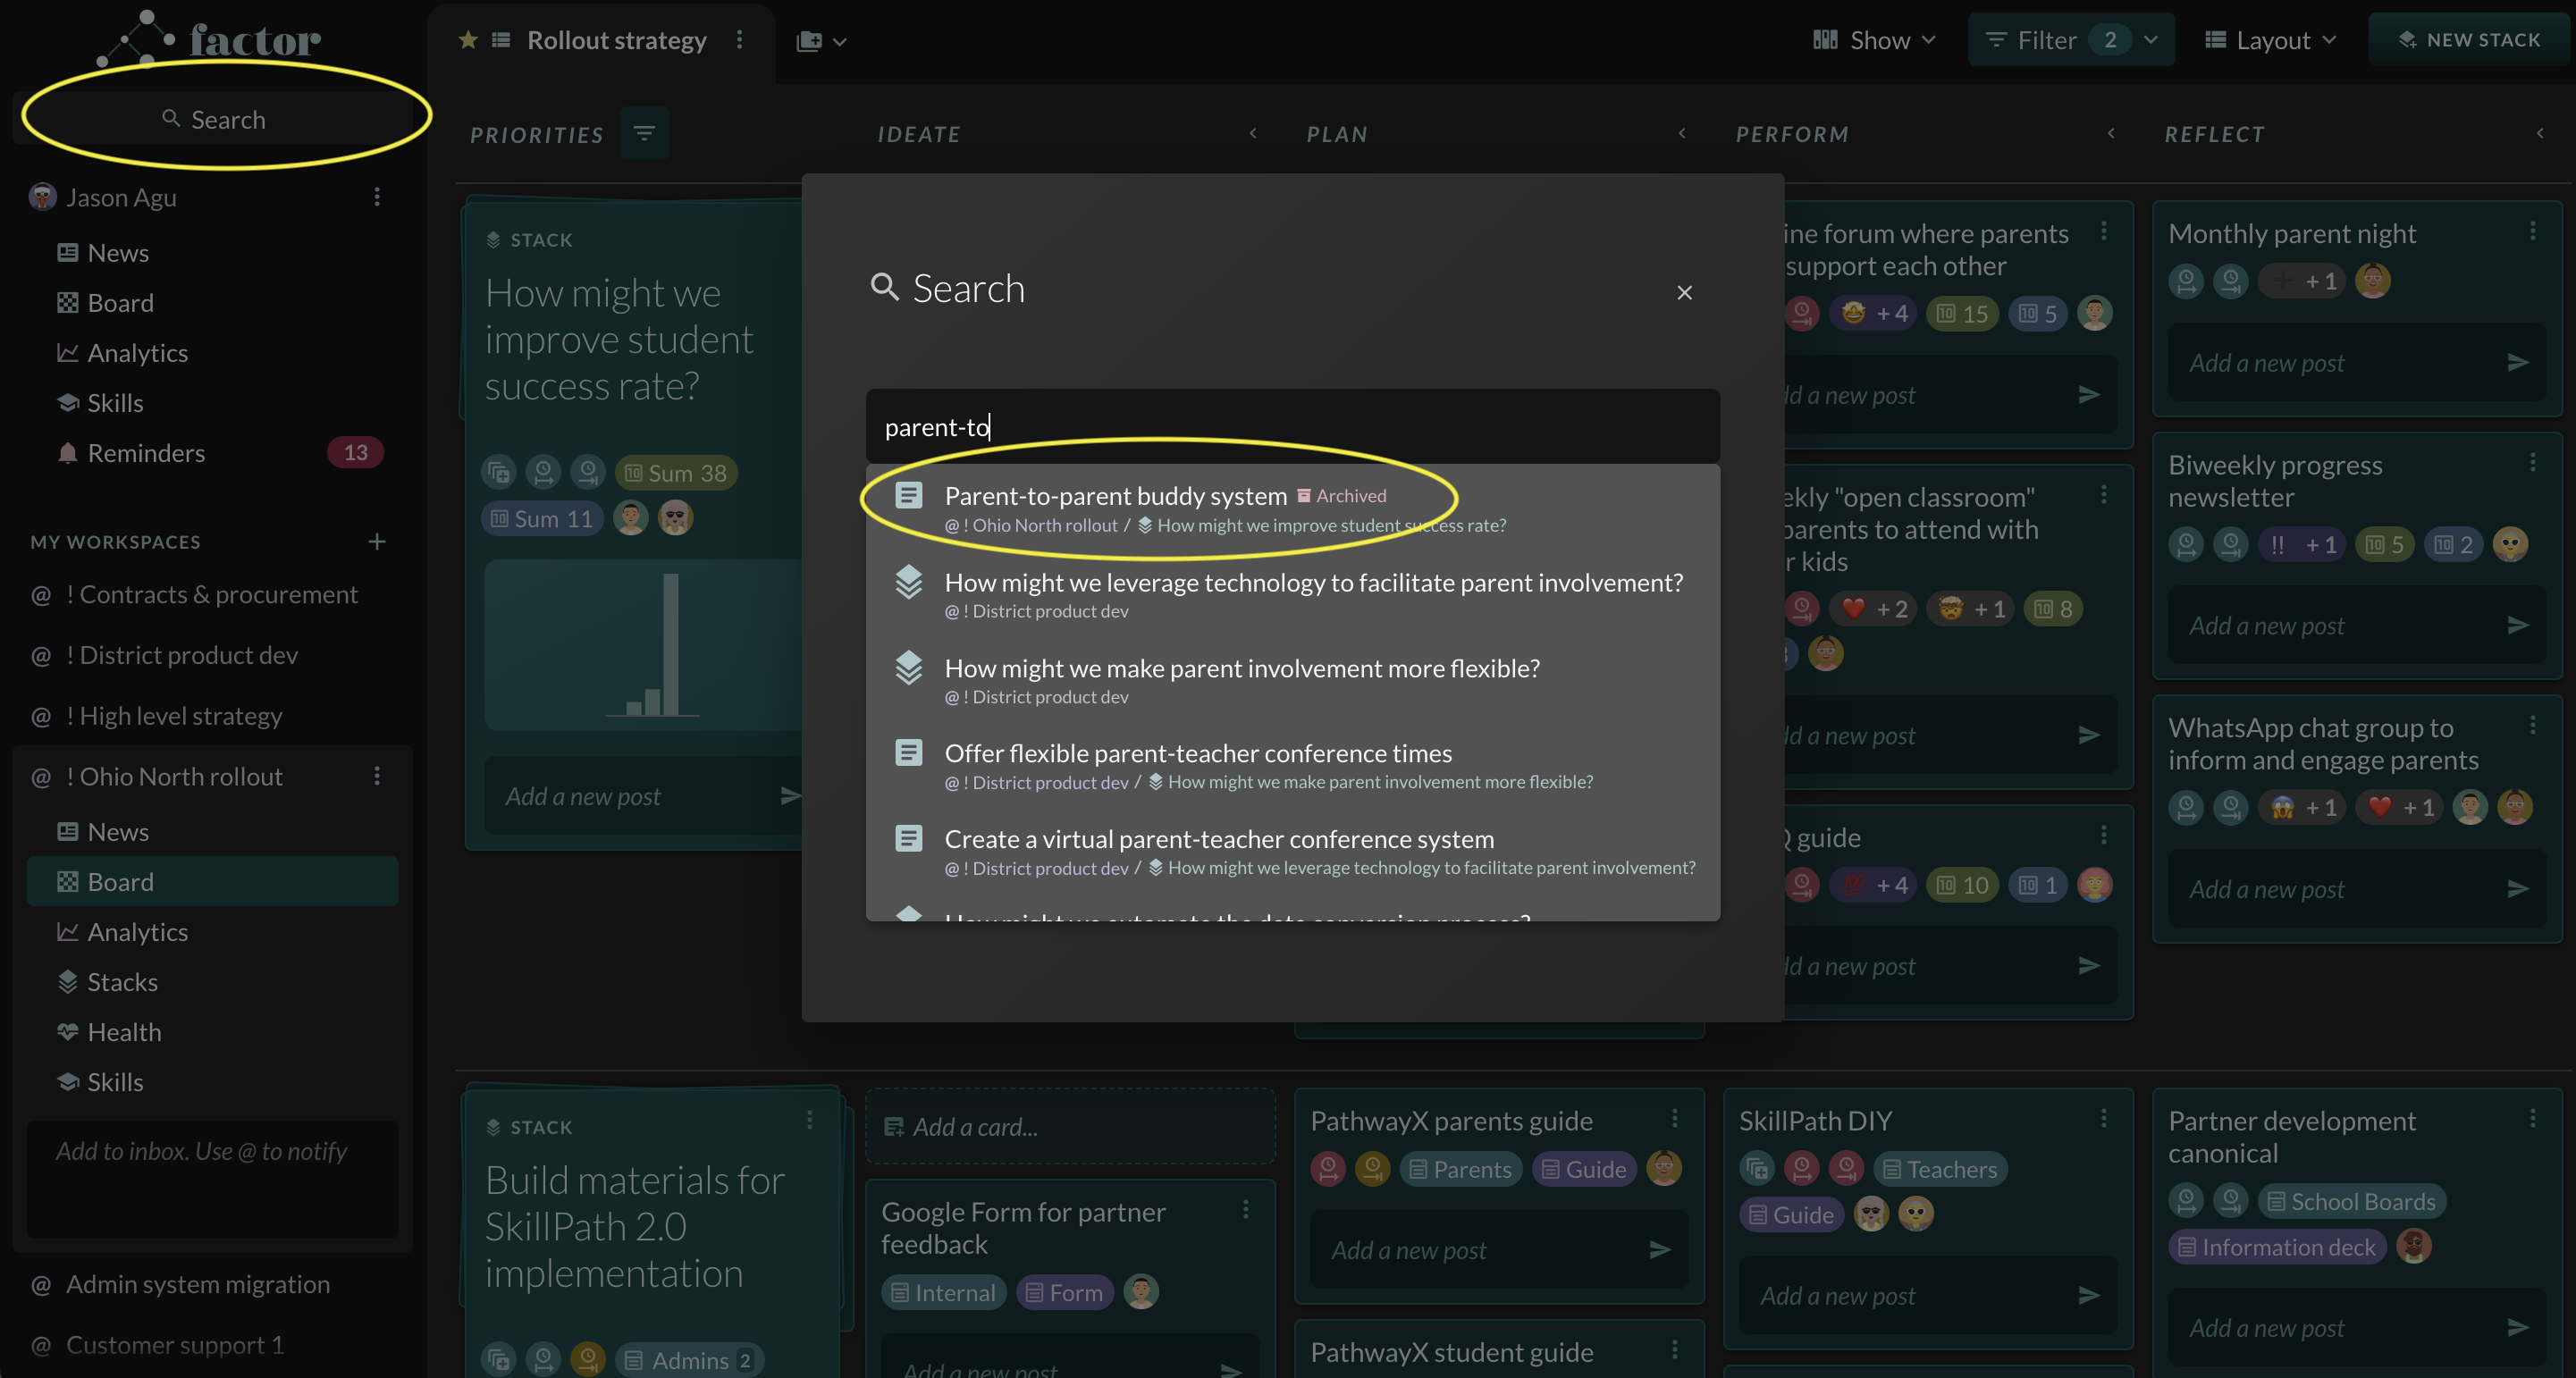Add a new workspace with plus icon
The width and height of the screenshot is (2576, 1378).
377,542
